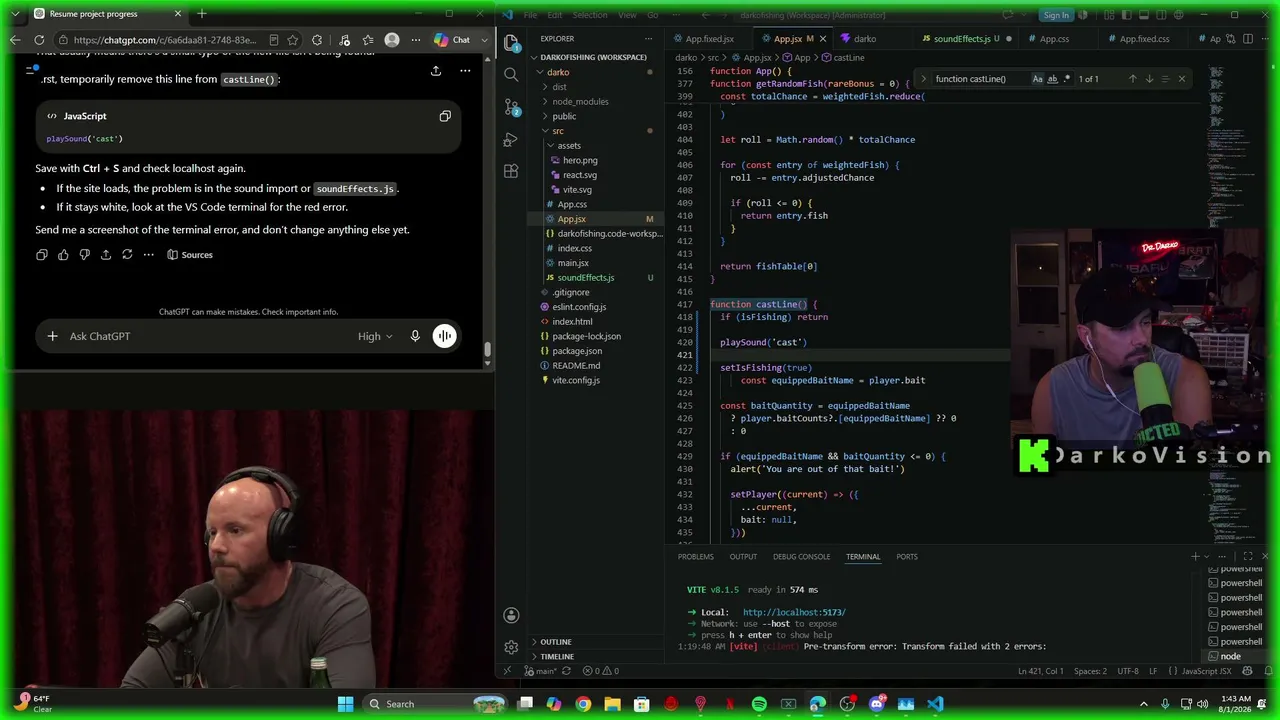Start dictation with the ChatGPT microphone
The width and height of the screenshot is (1280, 720).
point(415,336)
